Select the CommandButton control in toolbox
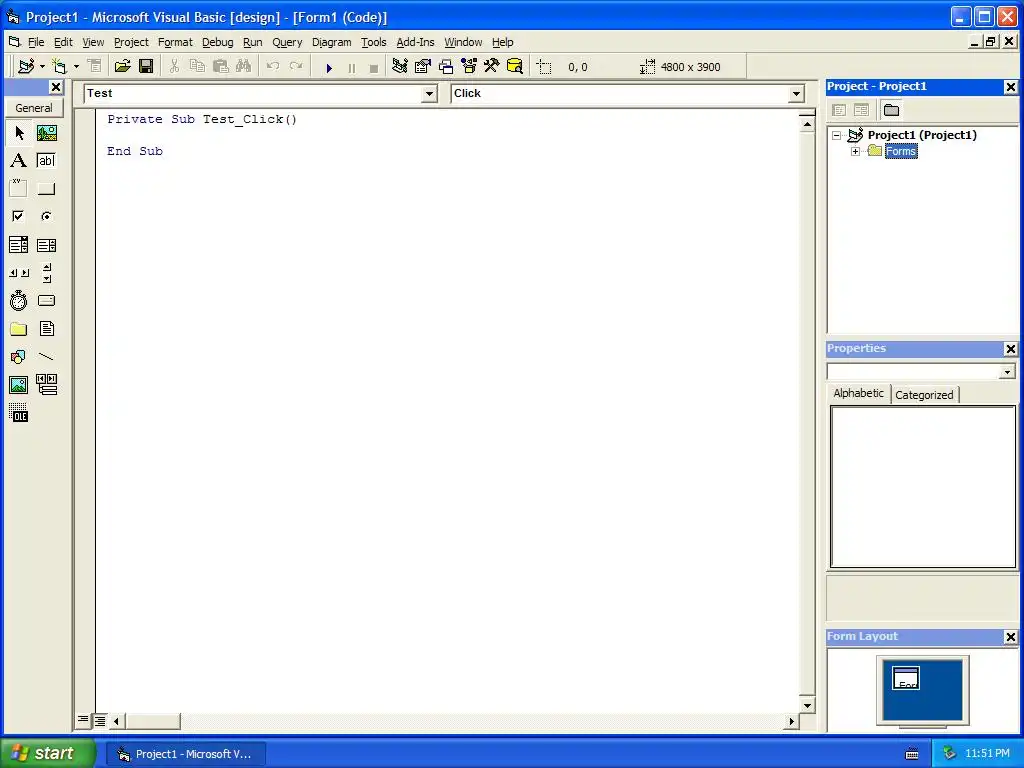 tap(46, 189)
